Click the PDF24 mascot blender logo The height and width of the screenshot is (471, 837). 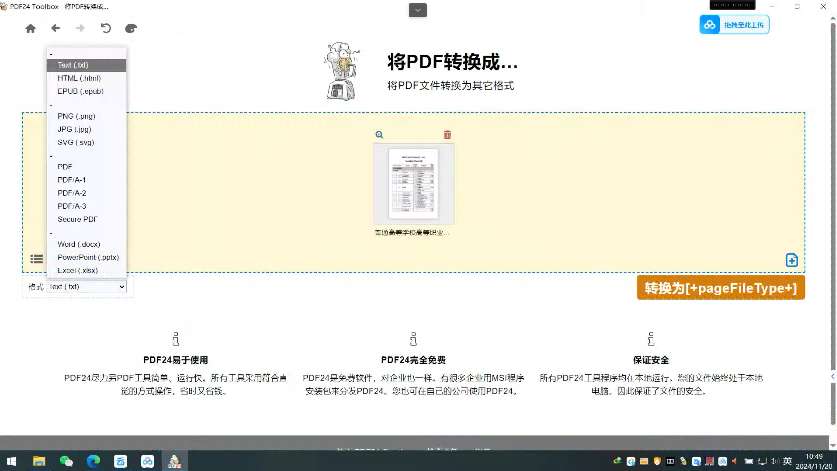pos(342,70)
